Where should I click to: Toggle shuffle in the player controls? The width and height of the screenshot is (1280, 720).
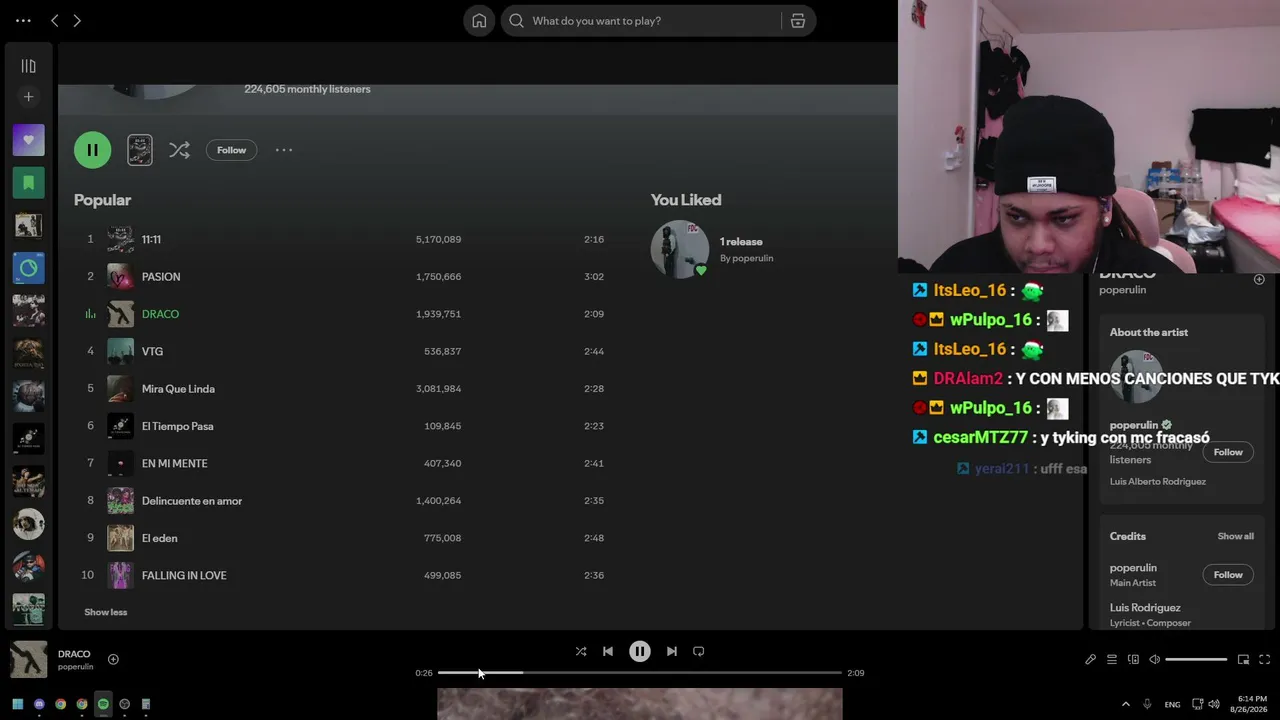click(x=581, y=651)
